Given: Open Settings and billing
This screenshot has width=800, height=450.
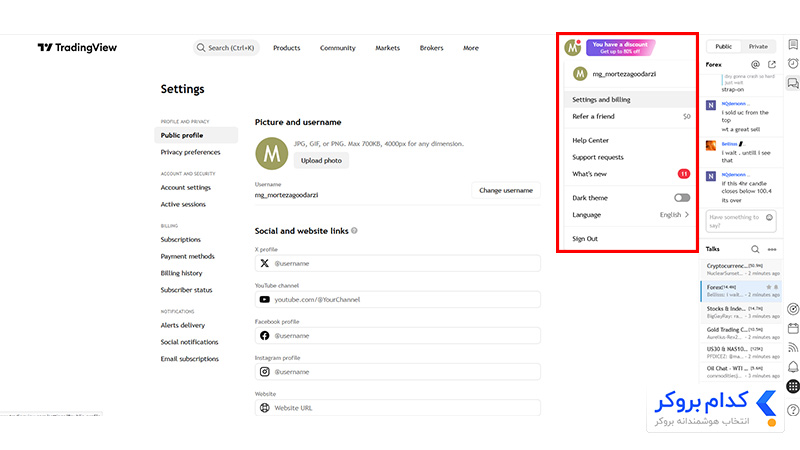Looking at the screenshot, I should click(x=630, y=99).
